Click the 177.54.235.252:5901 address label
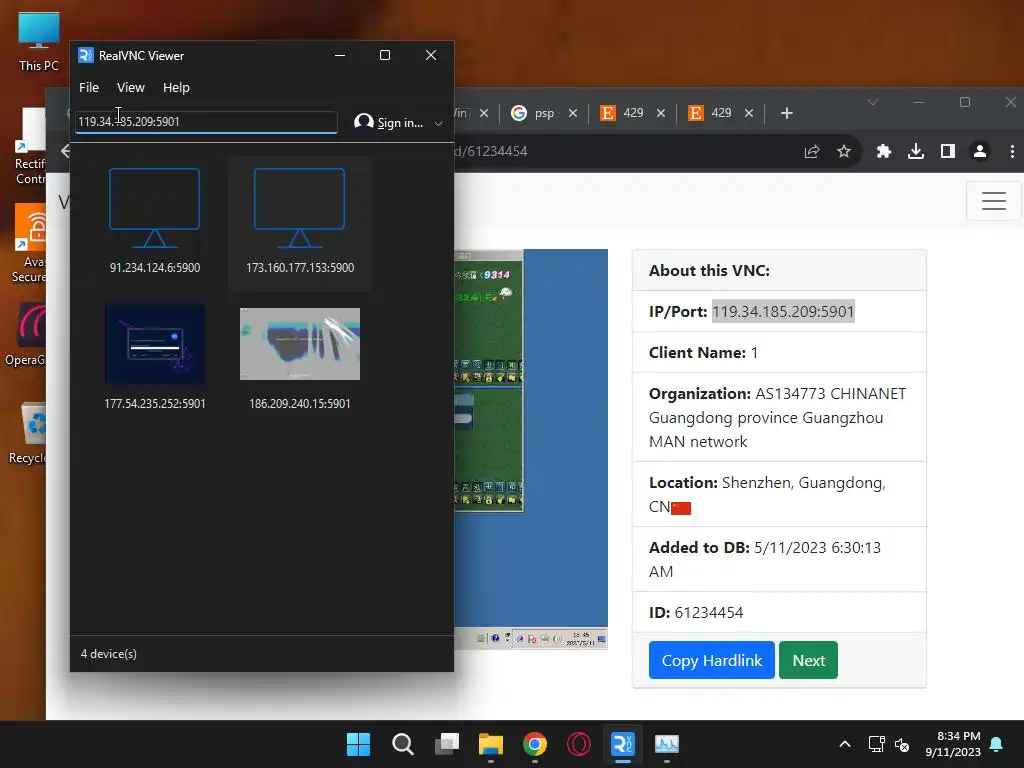 pos(155,404)
